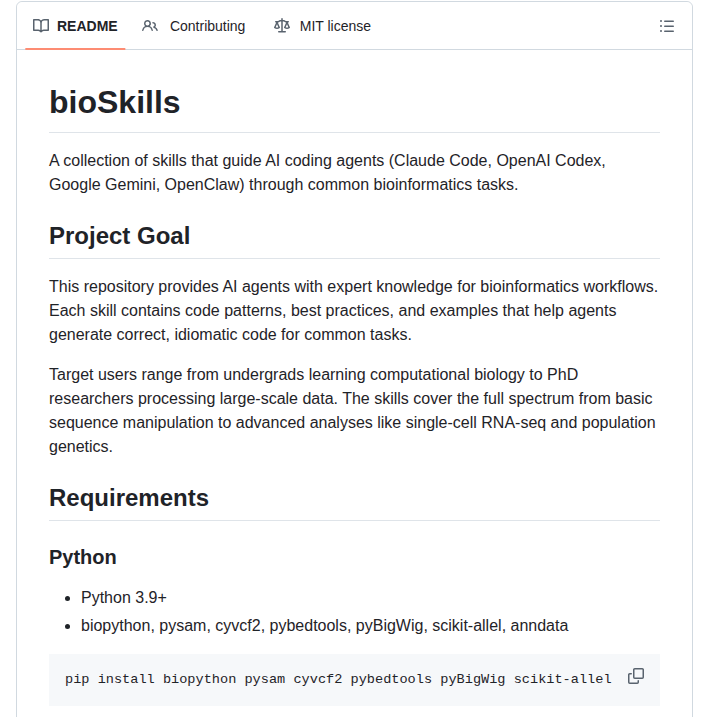
Task: Click the README book icon
Action: coord(41,26)
